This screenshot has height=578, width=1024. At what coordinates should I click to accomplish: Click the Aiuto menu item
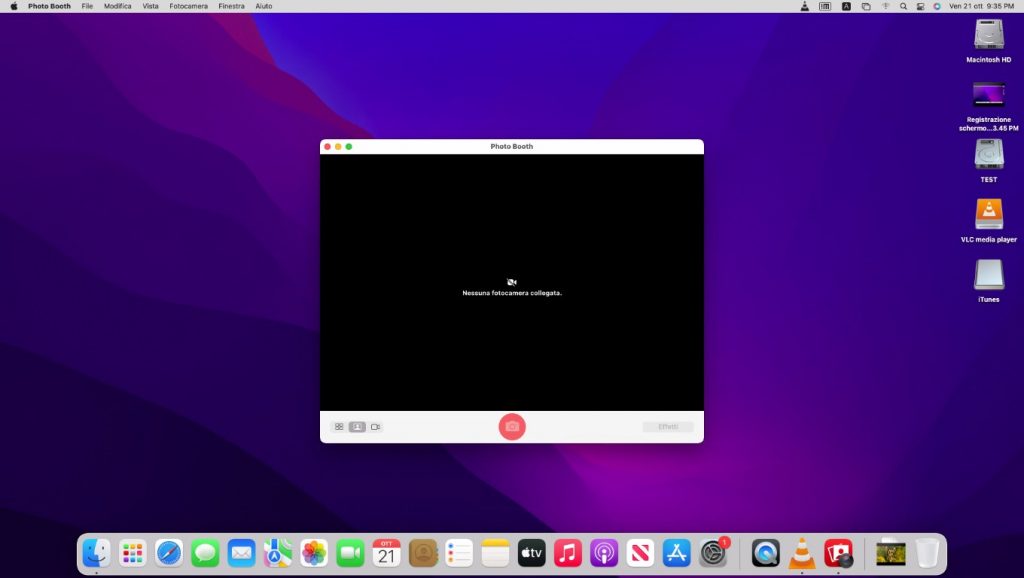[263, 6]
